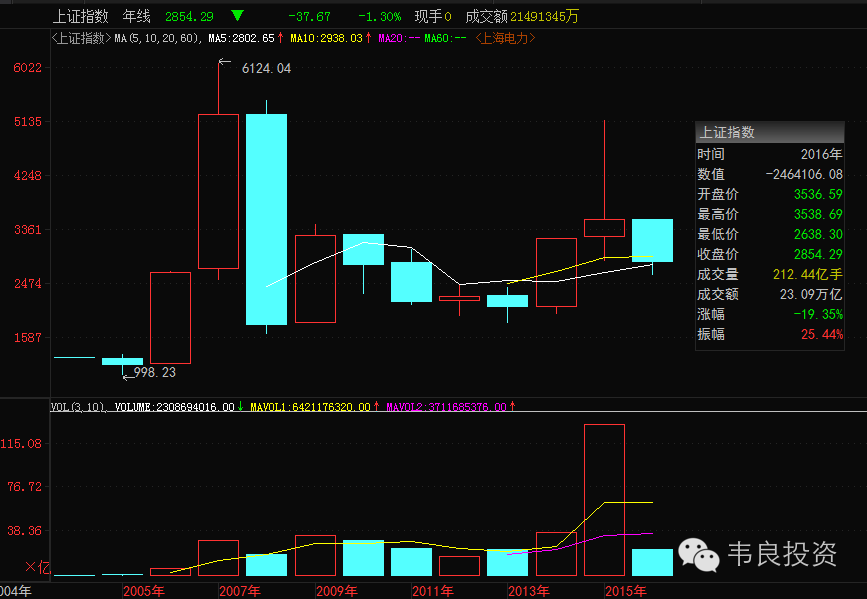Select the tall 2015 red volume bar
Image resolution: width=867 pixels, height=599 pixels.
(x=604, y=500)
